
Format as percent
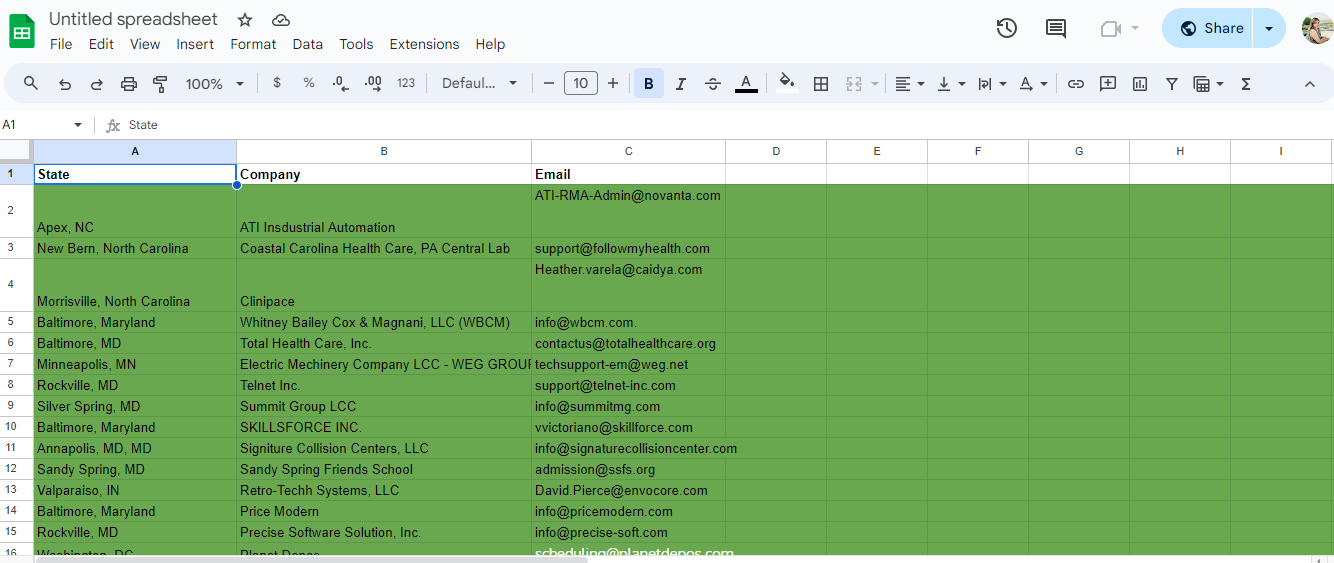click(309, 83)
